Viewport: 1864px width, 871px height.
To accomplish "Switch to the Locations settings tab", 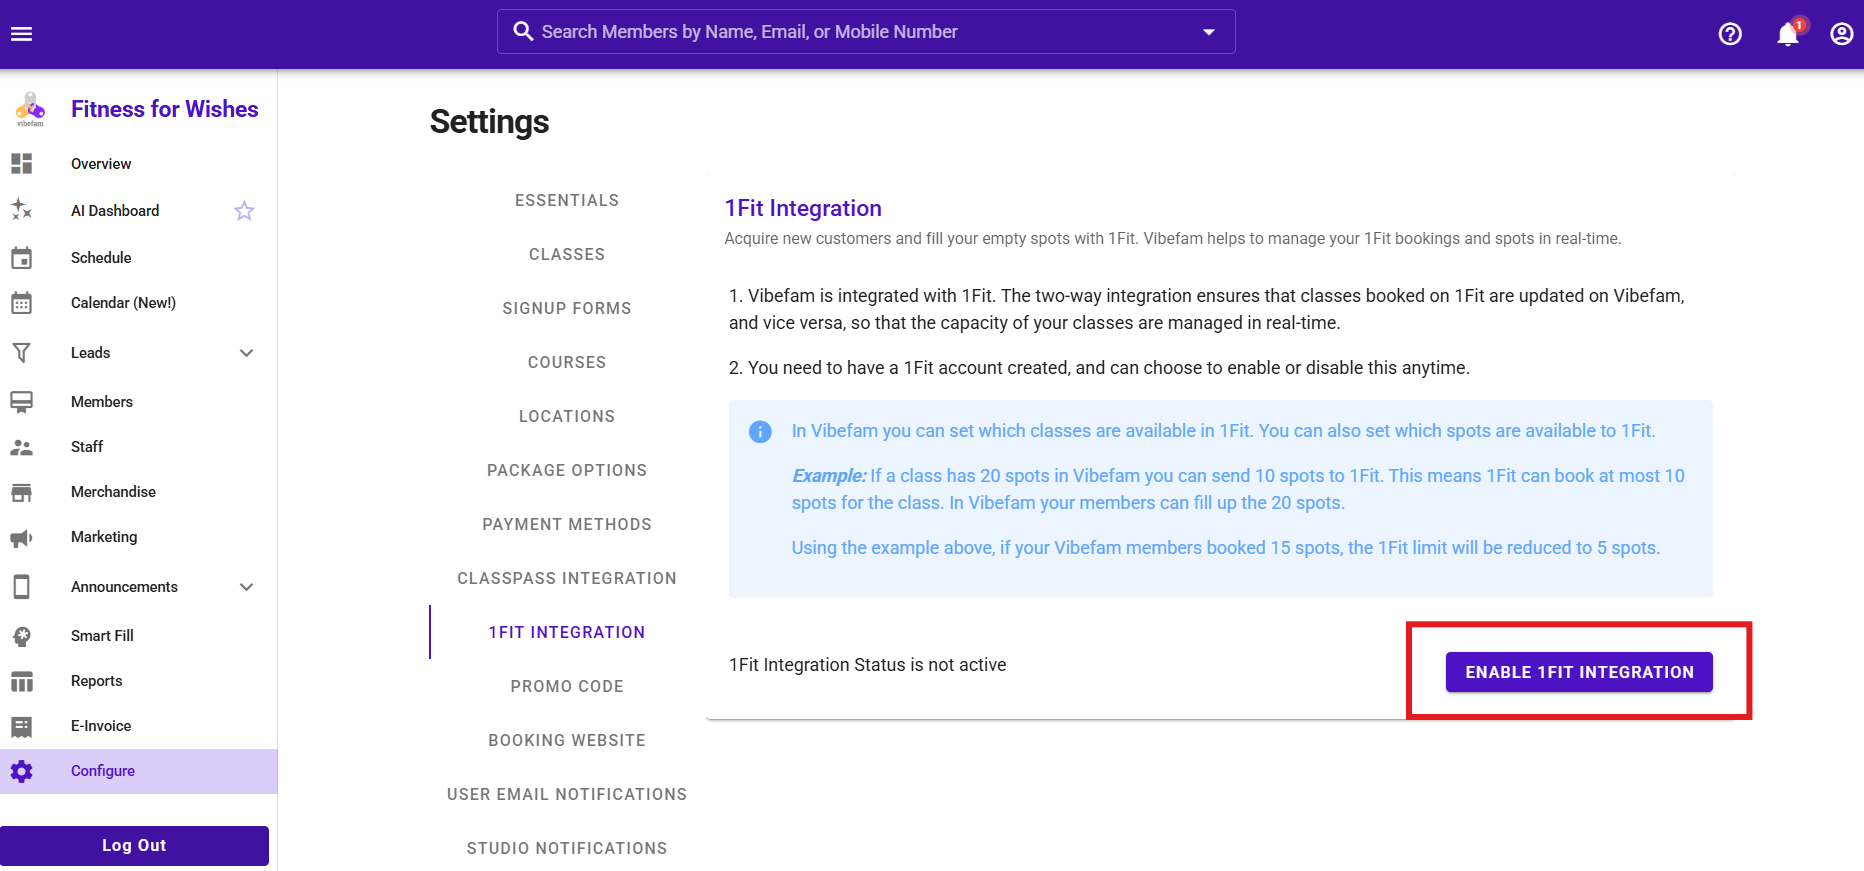I will 567,416.
